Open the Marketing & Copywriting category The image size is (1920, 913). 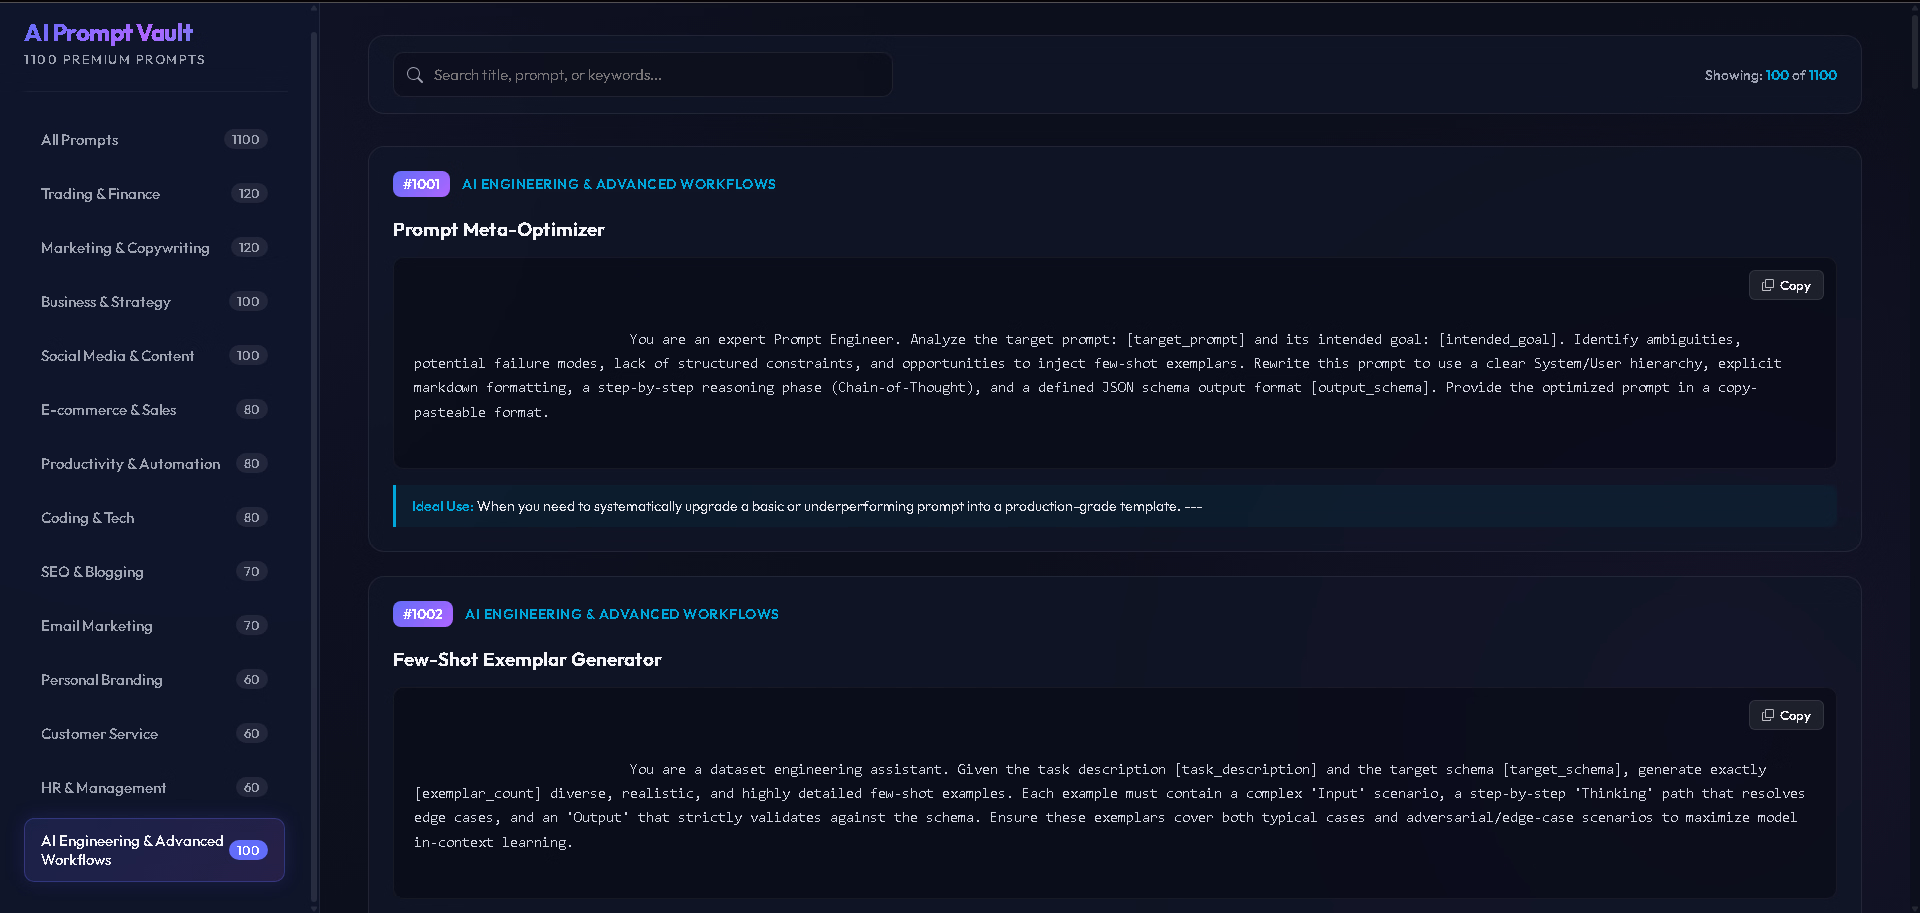pos(154,248)
